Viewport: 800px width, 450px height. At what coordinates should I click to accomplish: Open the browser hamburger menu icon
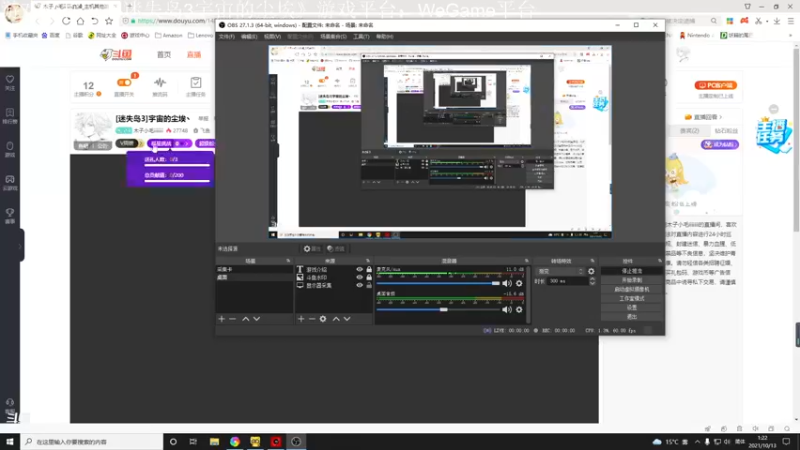click(x=790, y=21)
